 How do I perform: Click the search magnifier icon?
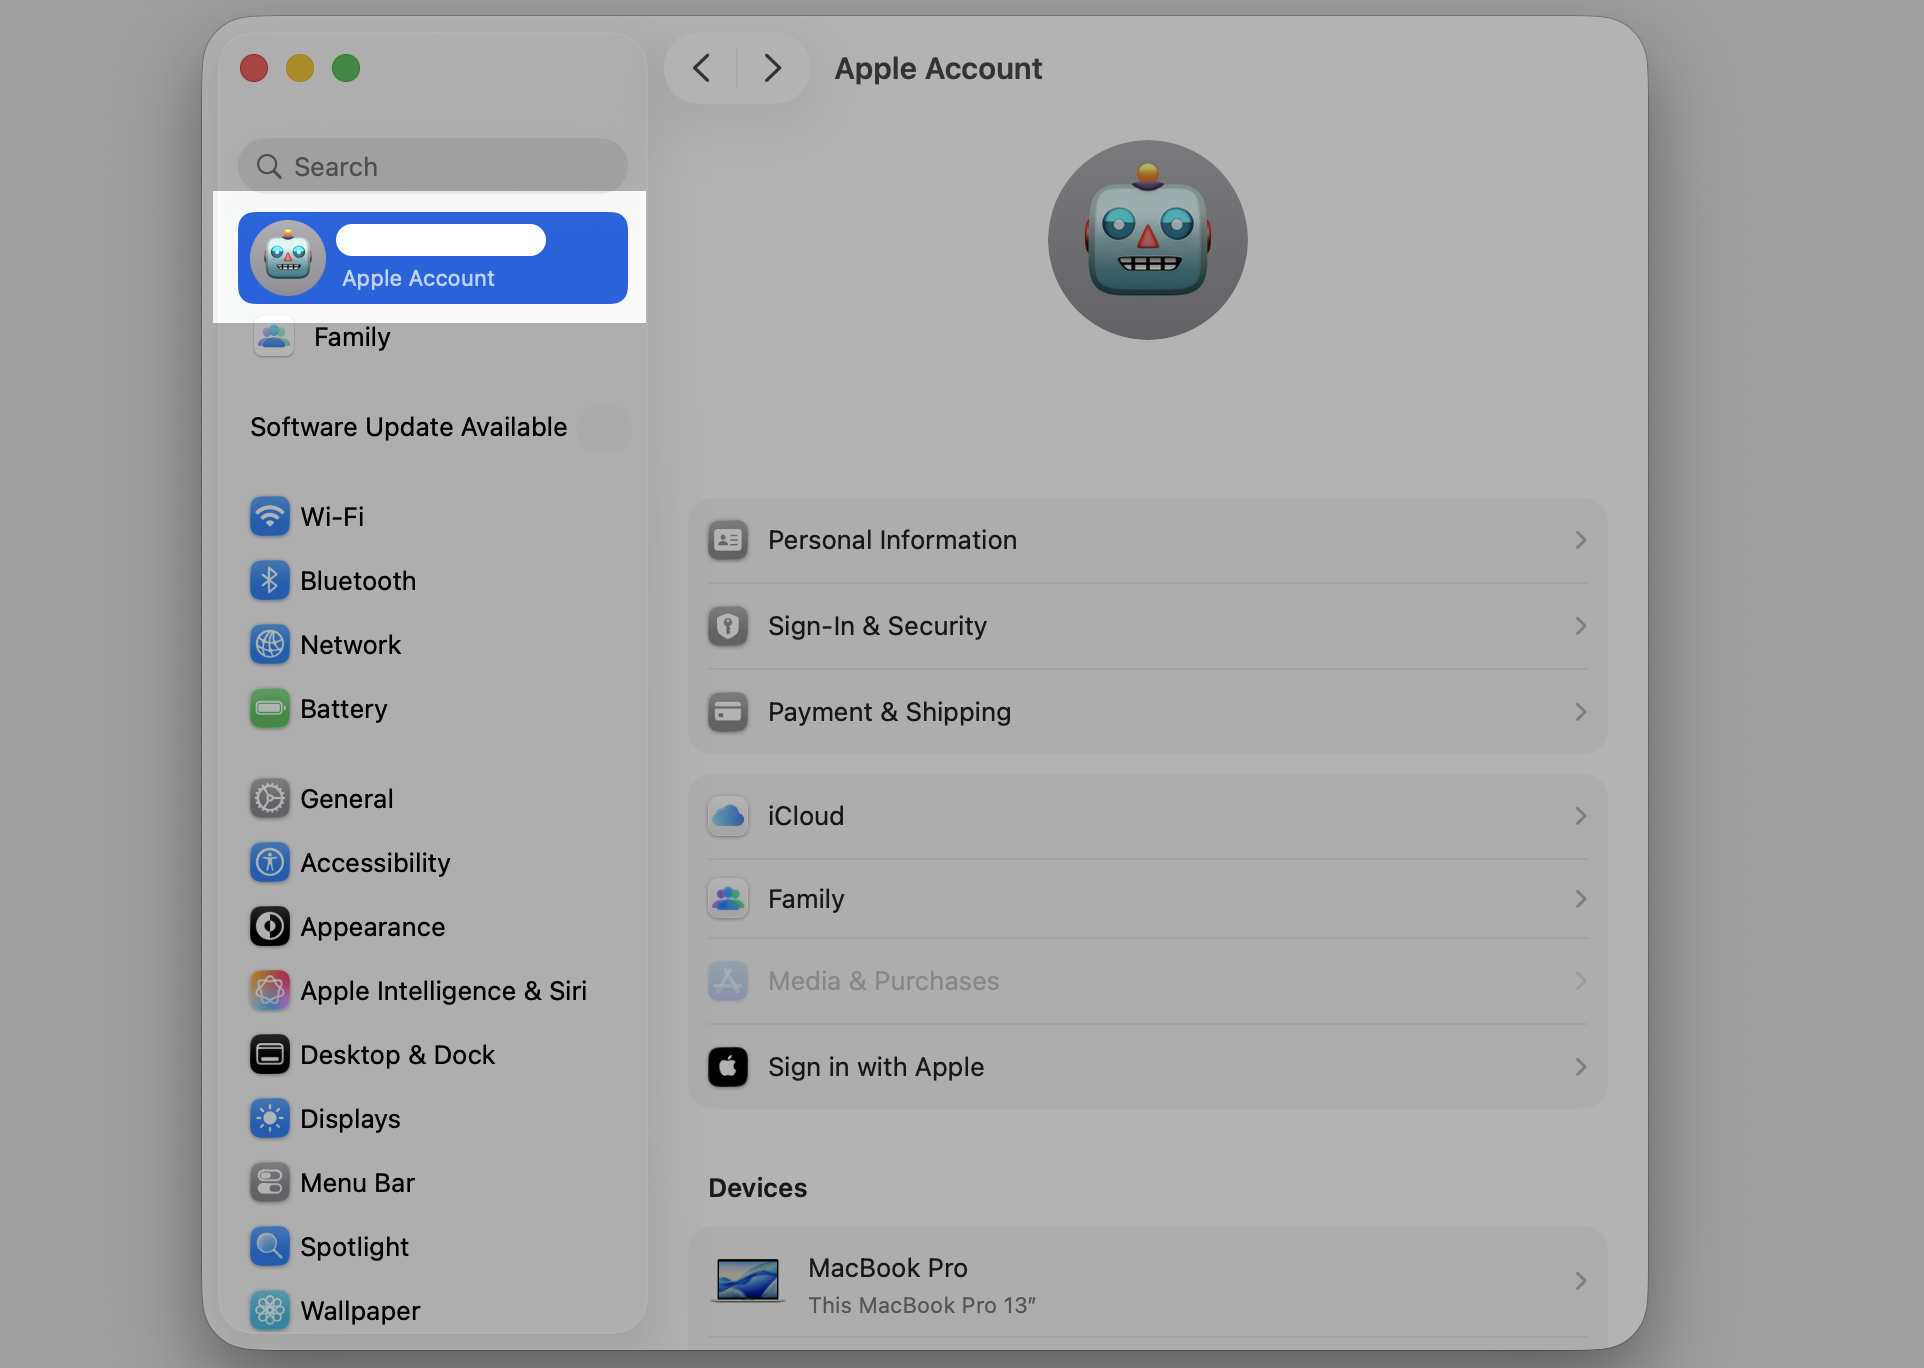(269, 166)
